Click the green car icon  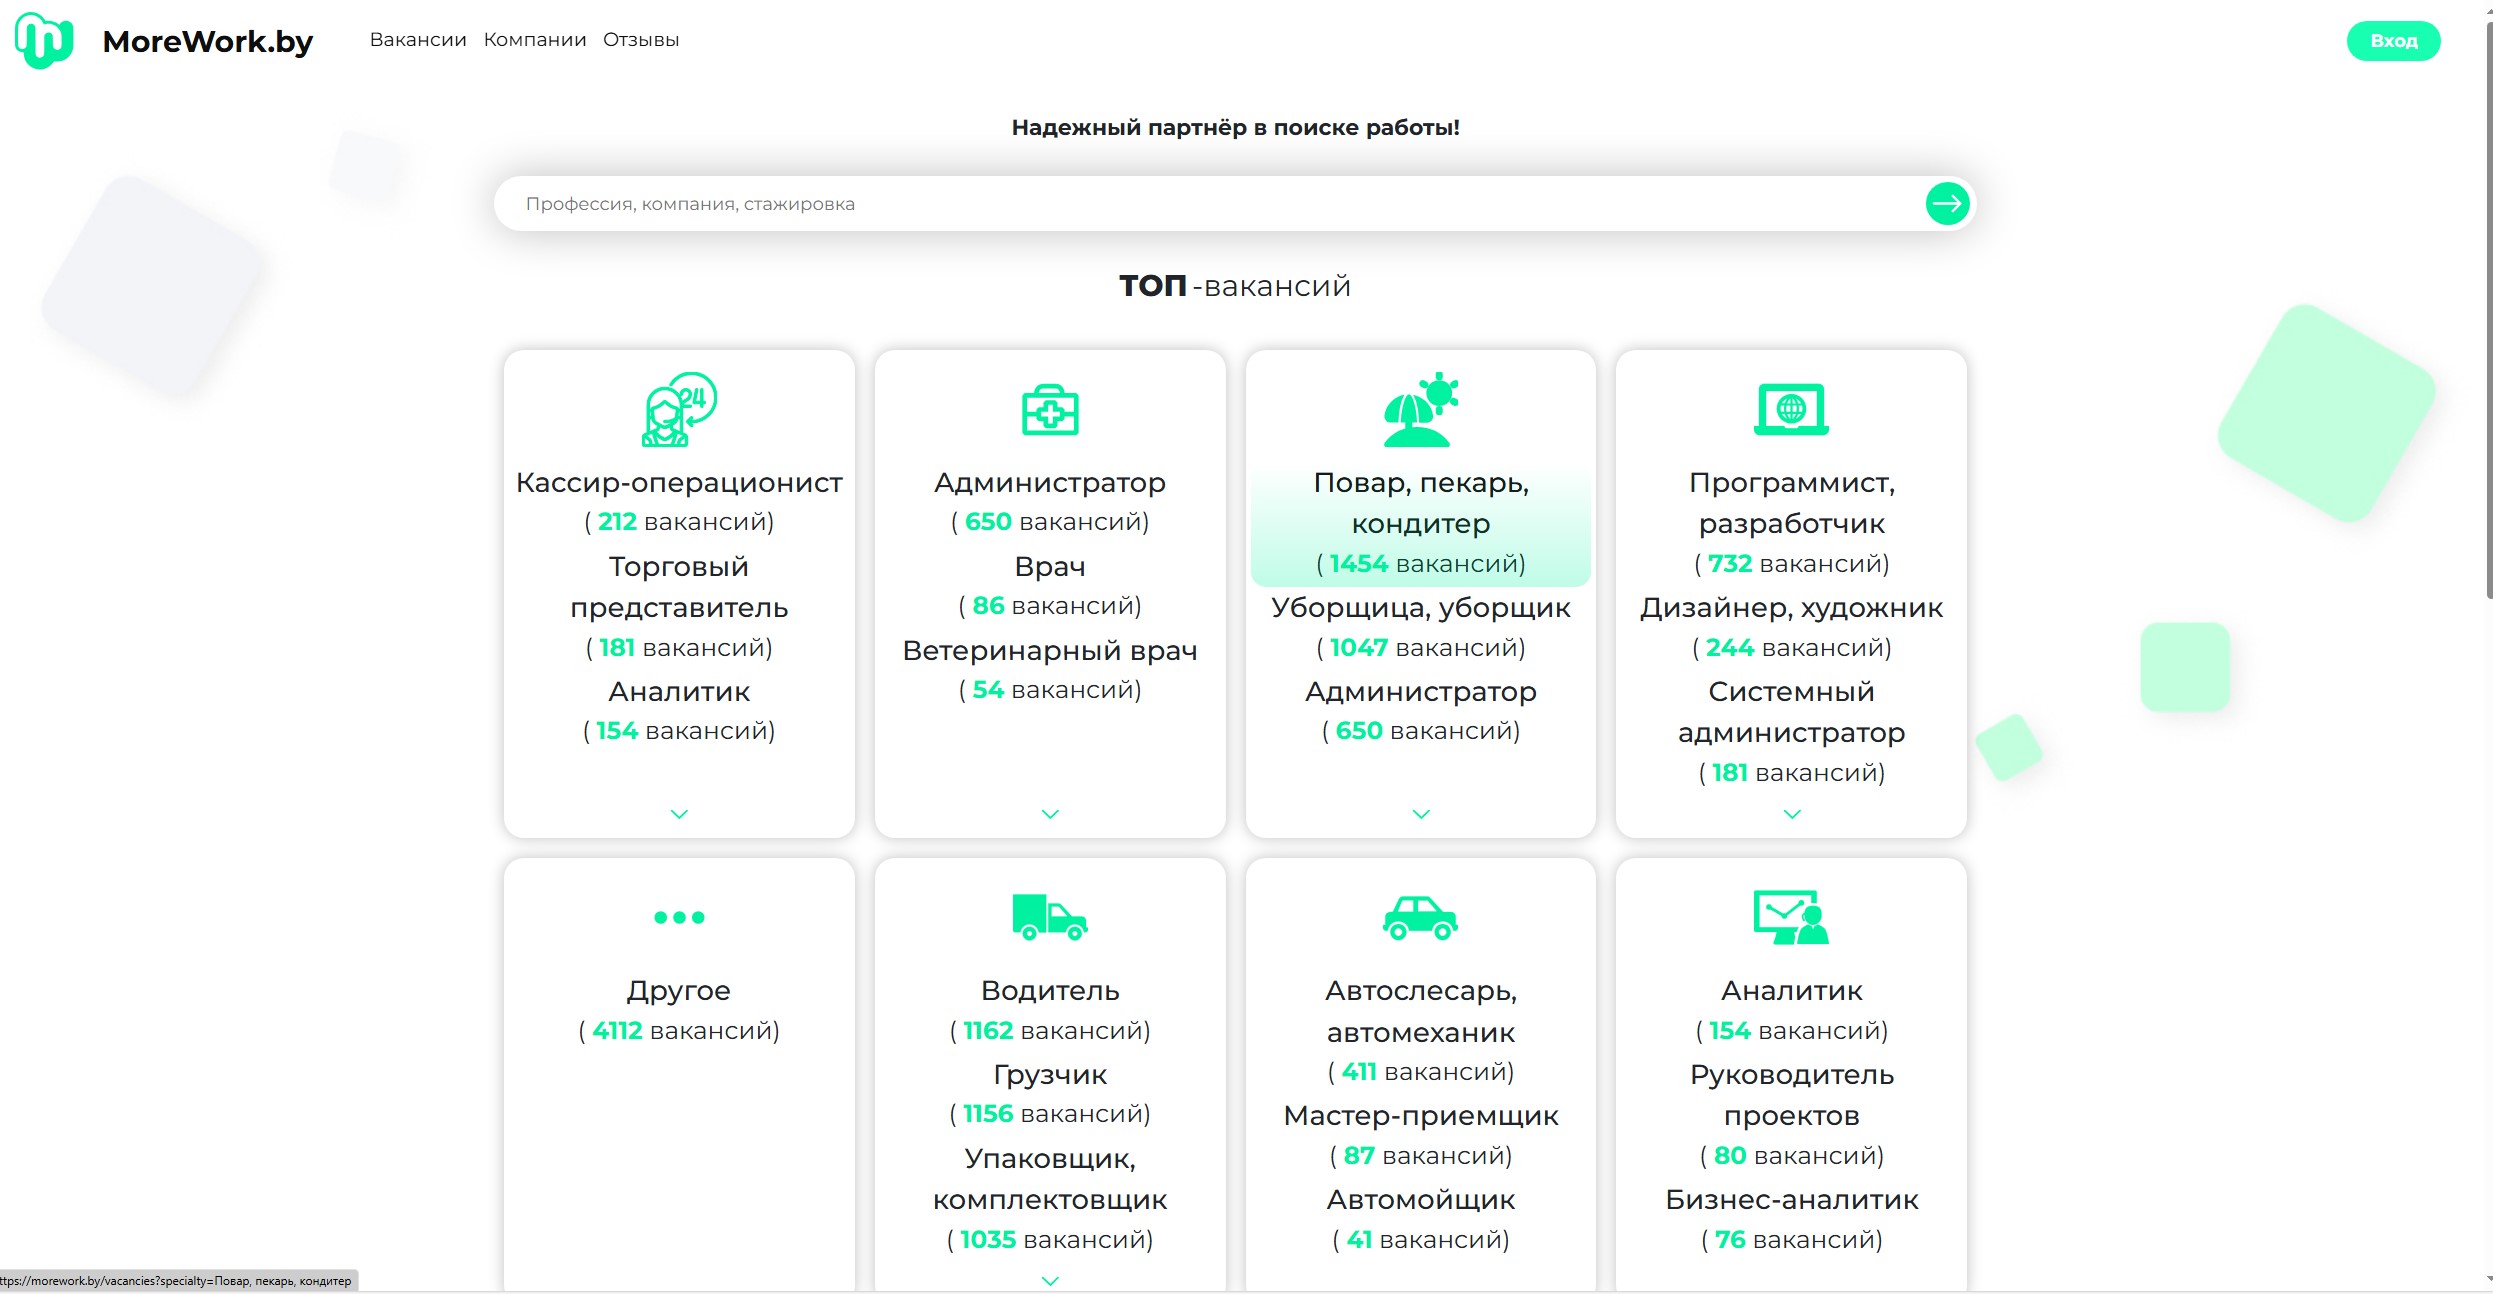click(1421, 918)
